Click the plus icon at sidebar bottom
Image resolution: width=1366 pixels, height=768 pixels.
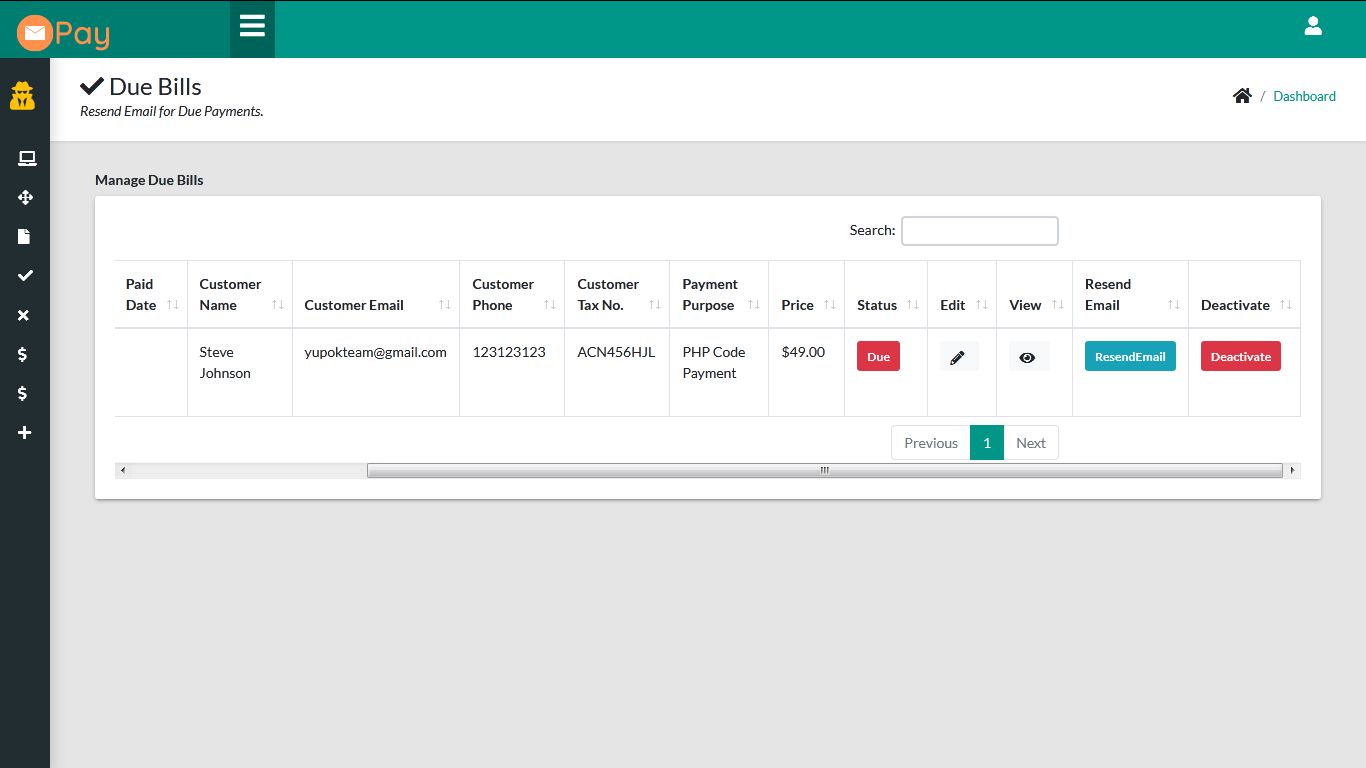pyautogui.click(x=26, y=432)
